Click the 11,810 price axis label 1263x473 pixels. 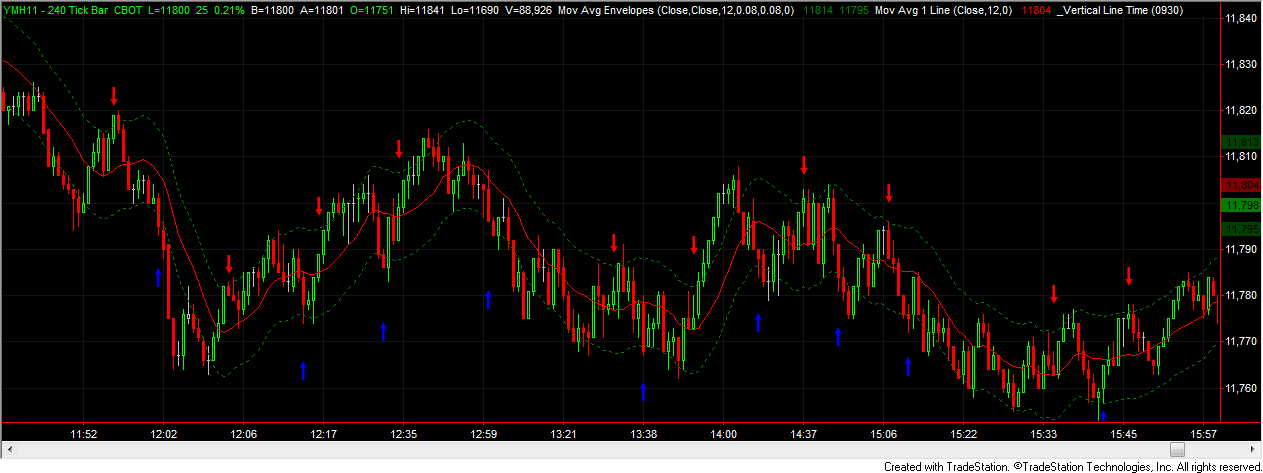[1241, 157]
